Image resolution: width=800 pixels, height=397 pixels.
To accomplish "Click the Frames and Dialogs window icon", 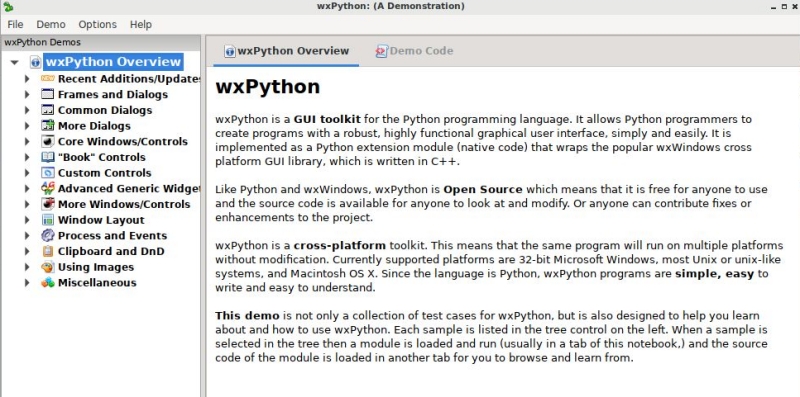I will coord(47,94).
